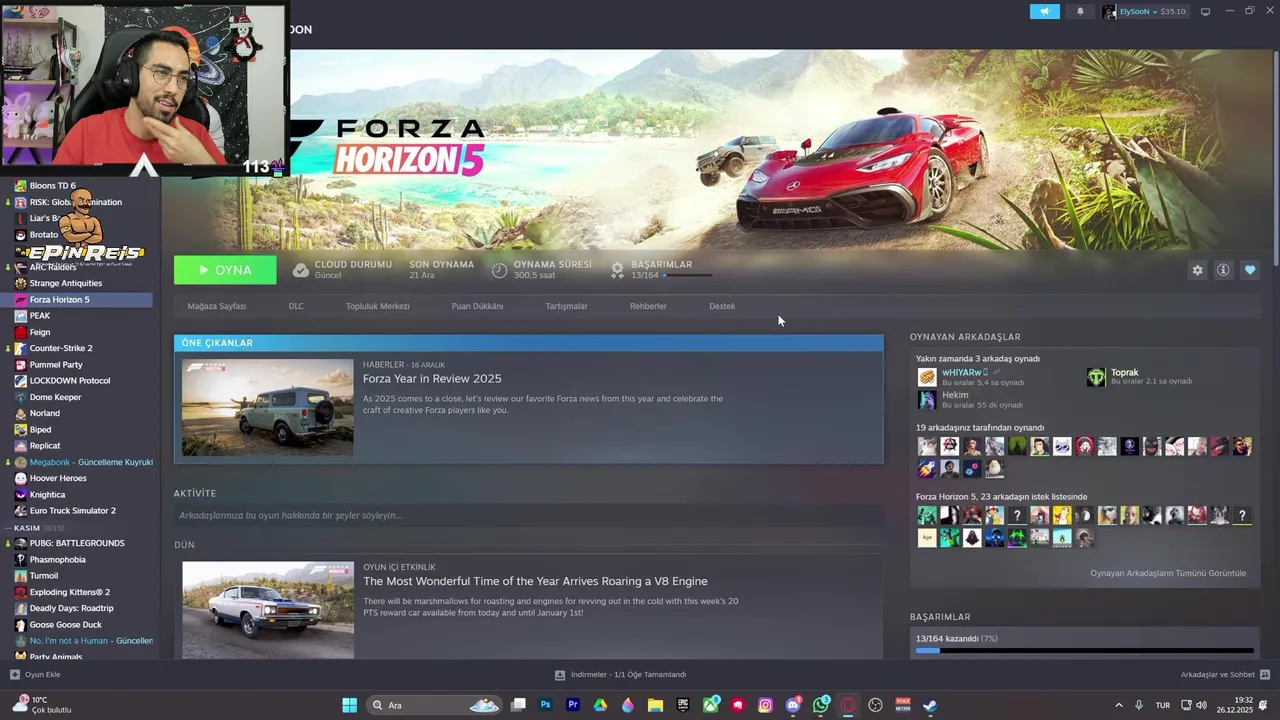Open Tartışmalar tab

click(566, 306)
